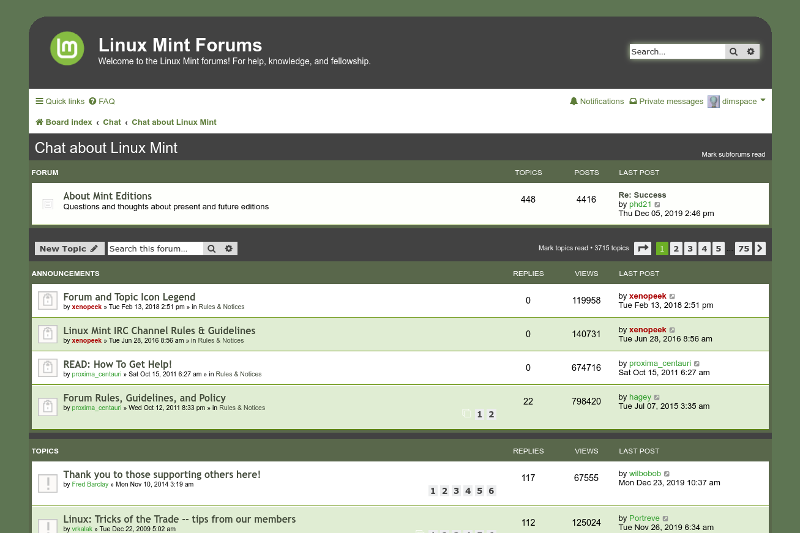The height and width of the screenshot is (533, 800).
Task: Go to page 2 of topics
Action: [676, 248]
